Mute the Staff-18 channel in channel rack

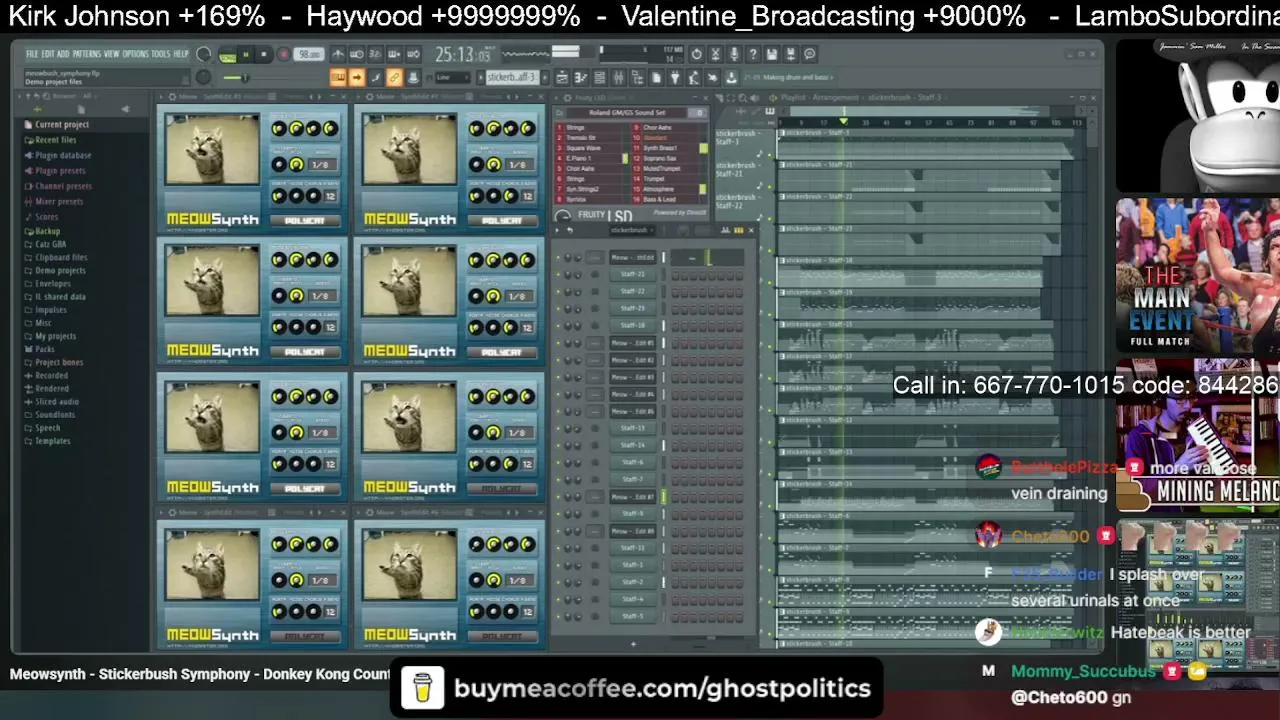(x=560, y=325)
